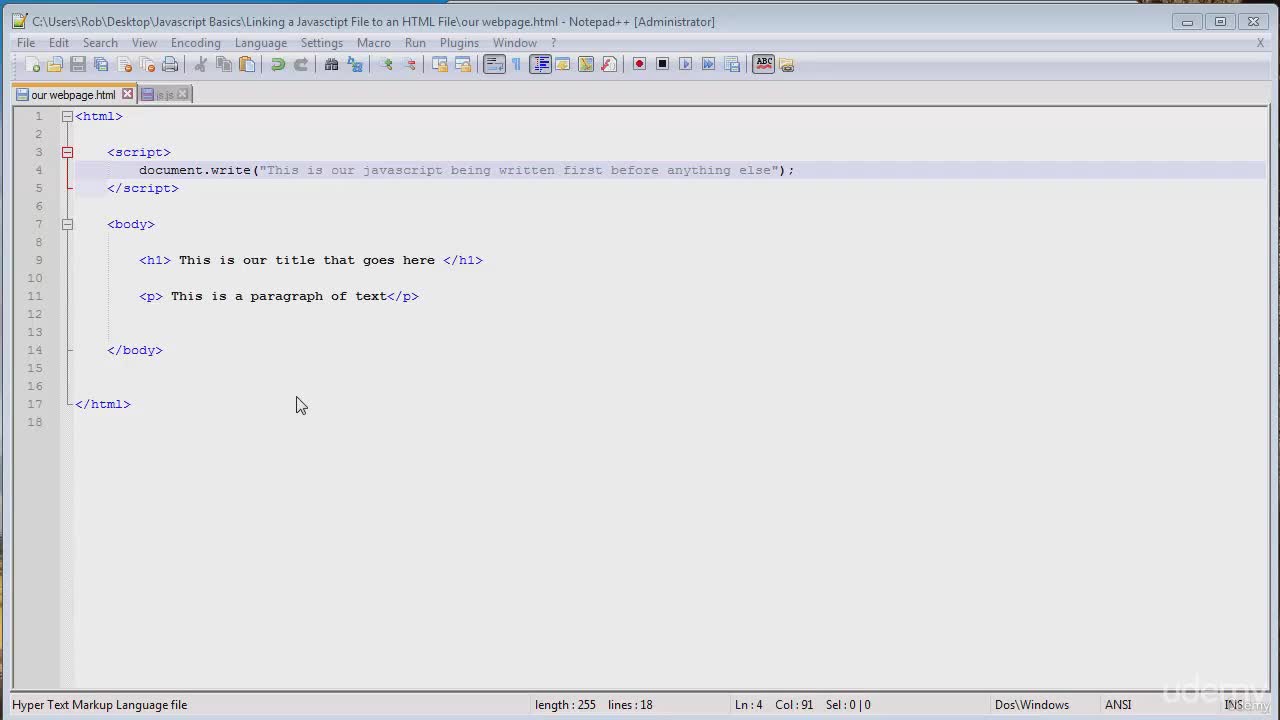Image resolution: width=1280 pixels, height=720 pixels.
Task: Click the Replace icon in toolbar
Action: tap(355, 64)
